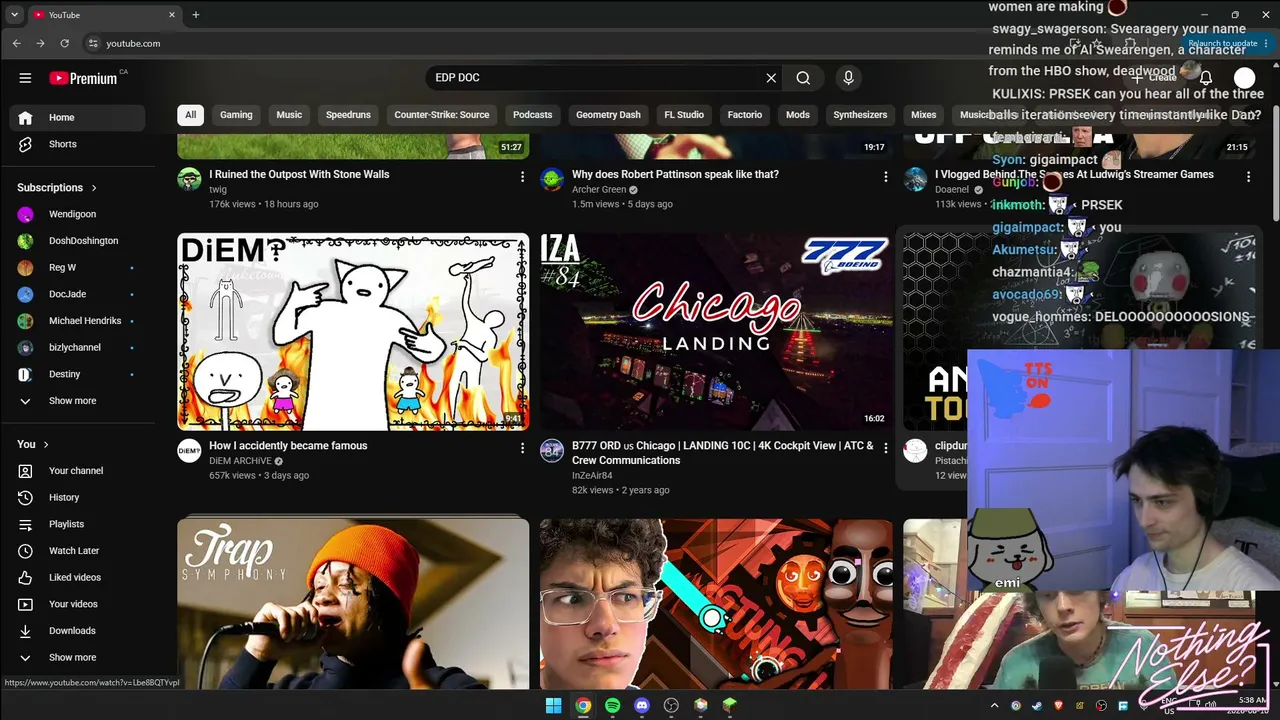The image size is (1280, 720).
Task: Open Discord from the taskbar
Action: 642,705
